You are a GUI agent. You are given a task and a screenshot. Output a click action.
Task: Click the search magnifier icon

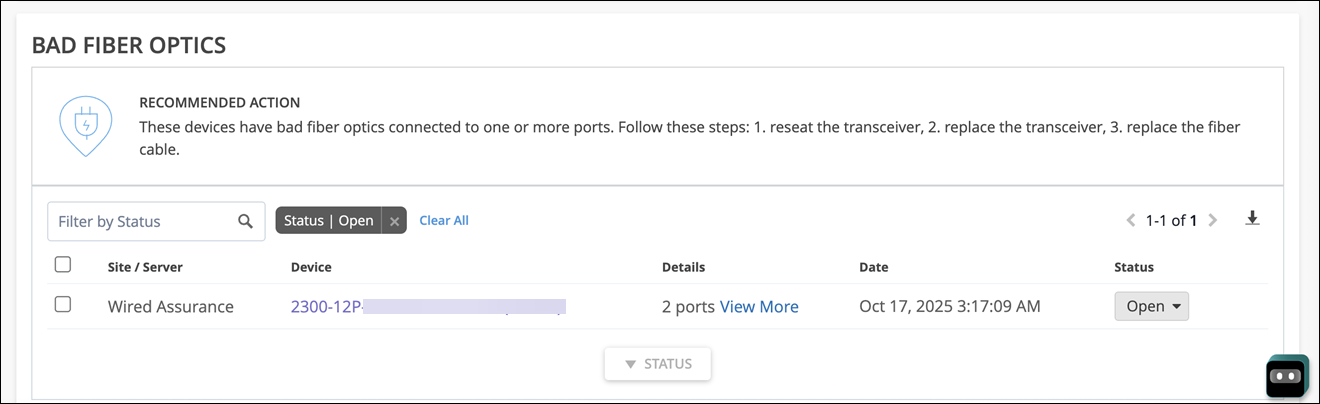(245, 221)
